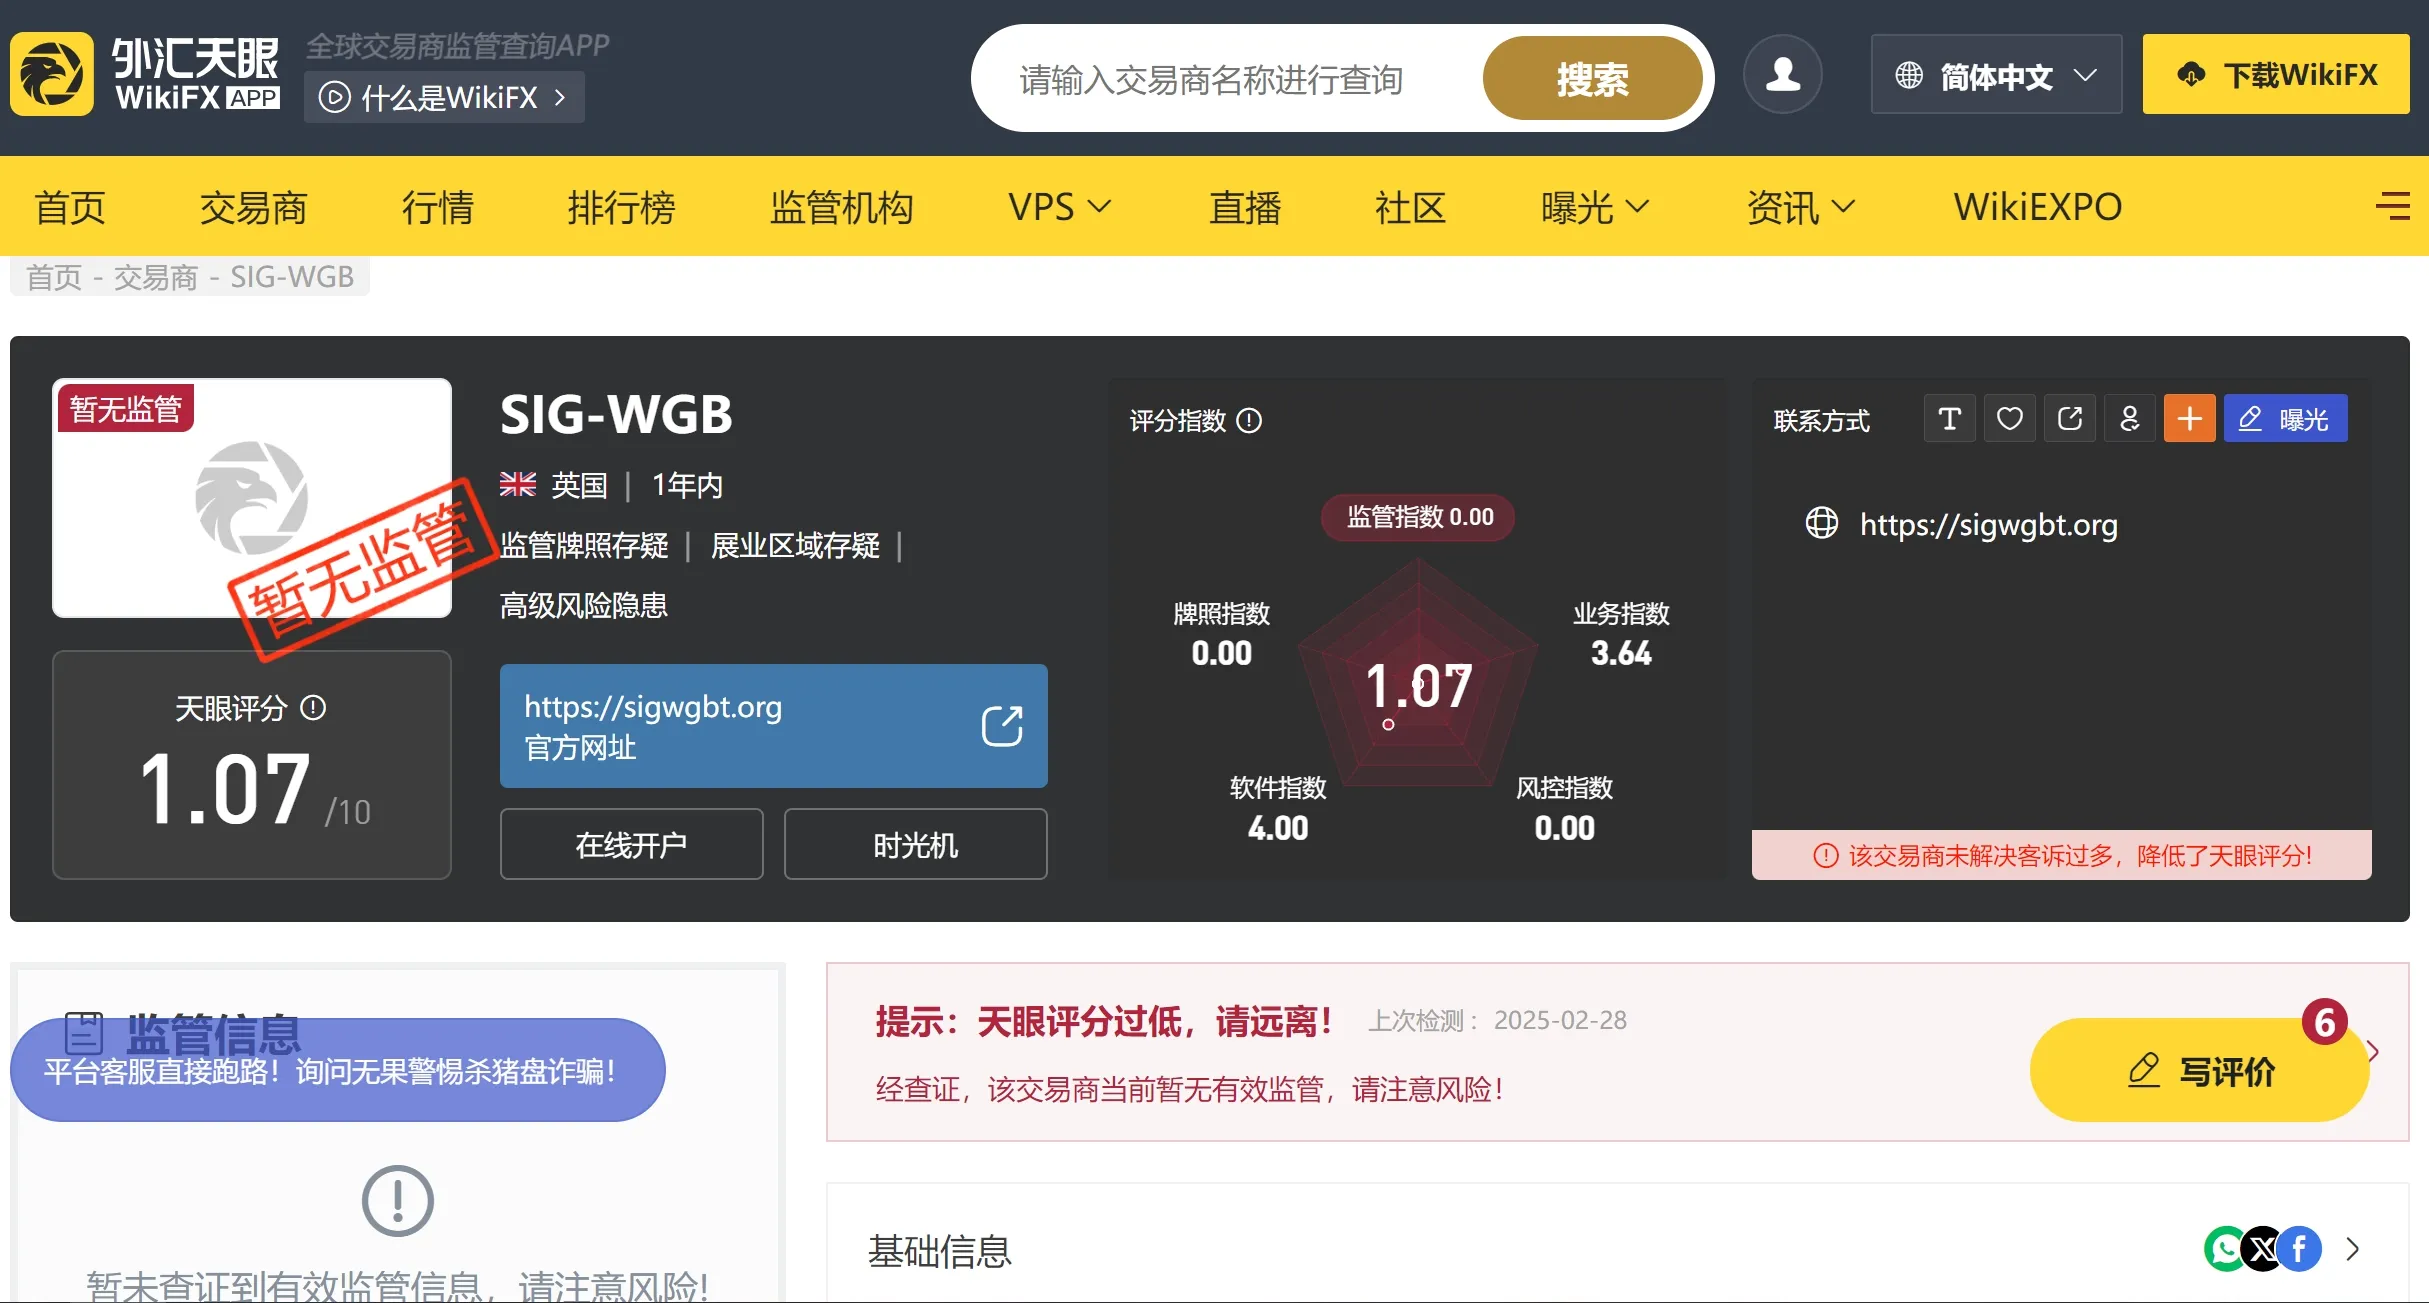Open the hamburger menu icon

tap(2392, 206)
